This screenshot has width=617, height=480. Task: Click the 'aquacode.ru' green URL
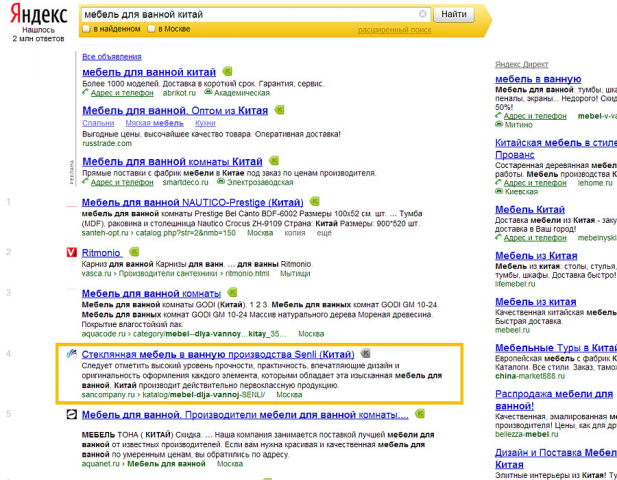pyautogui.click(x=105, y=334)
